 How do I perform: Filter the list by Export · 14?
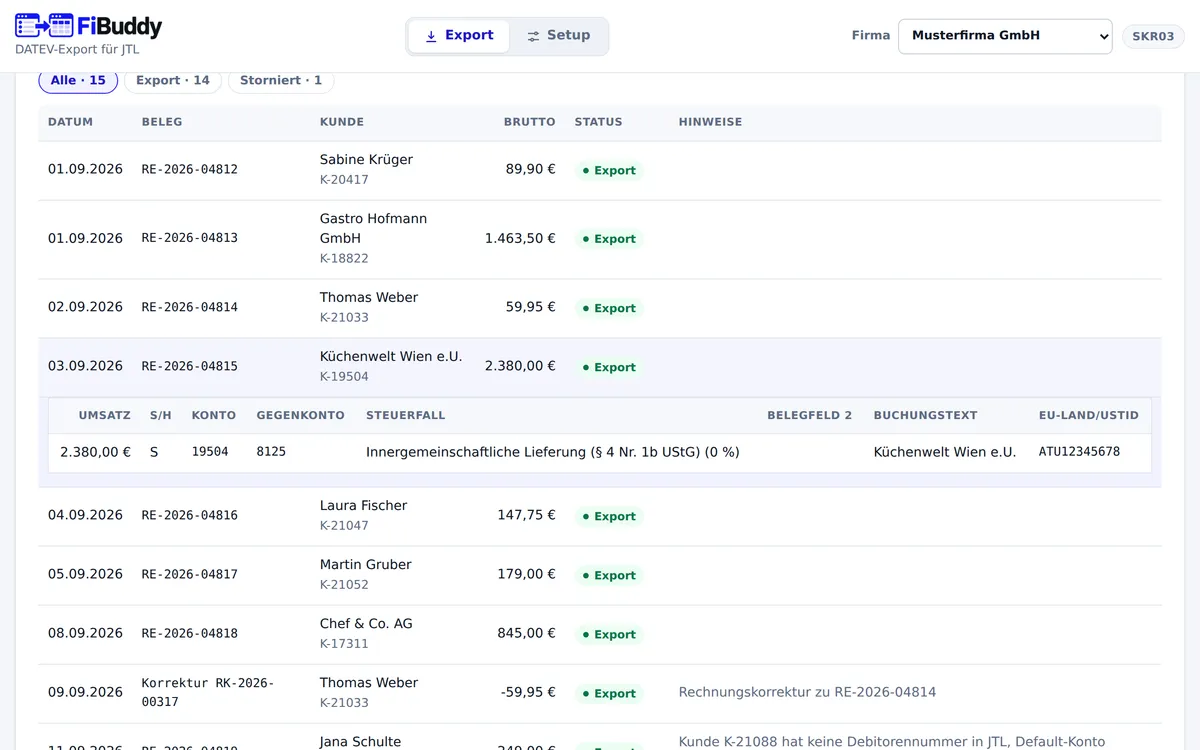(x=173, y=80)
